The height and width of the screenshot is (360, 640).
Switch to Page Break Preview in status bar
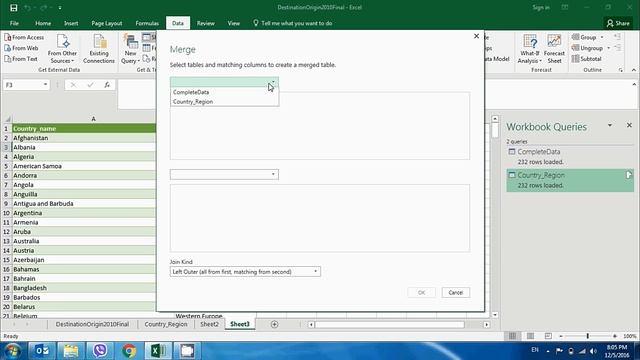548,336
